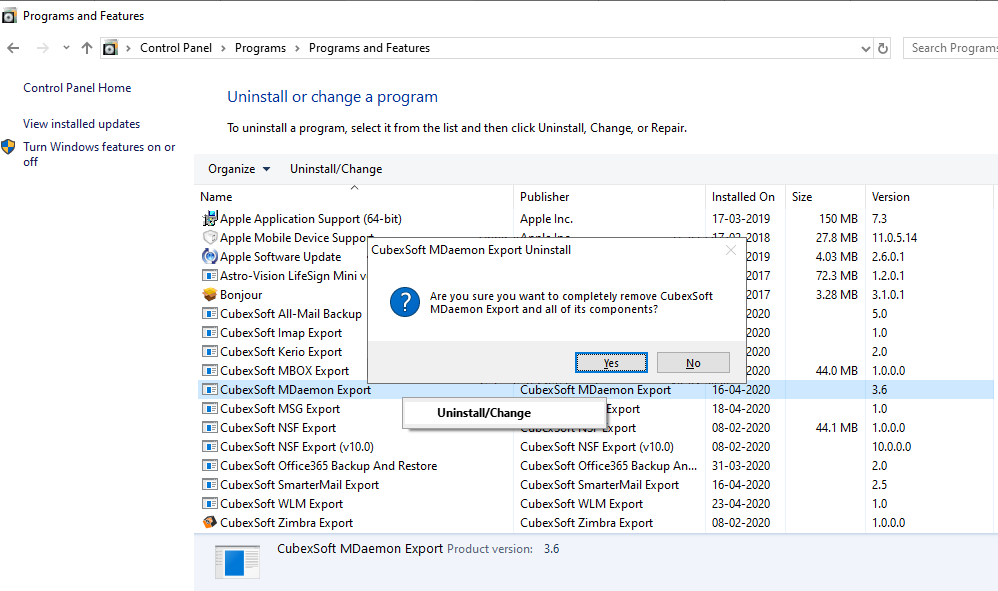
Task: Sort by the Publisher column header
Action: [x=609, y=197]
